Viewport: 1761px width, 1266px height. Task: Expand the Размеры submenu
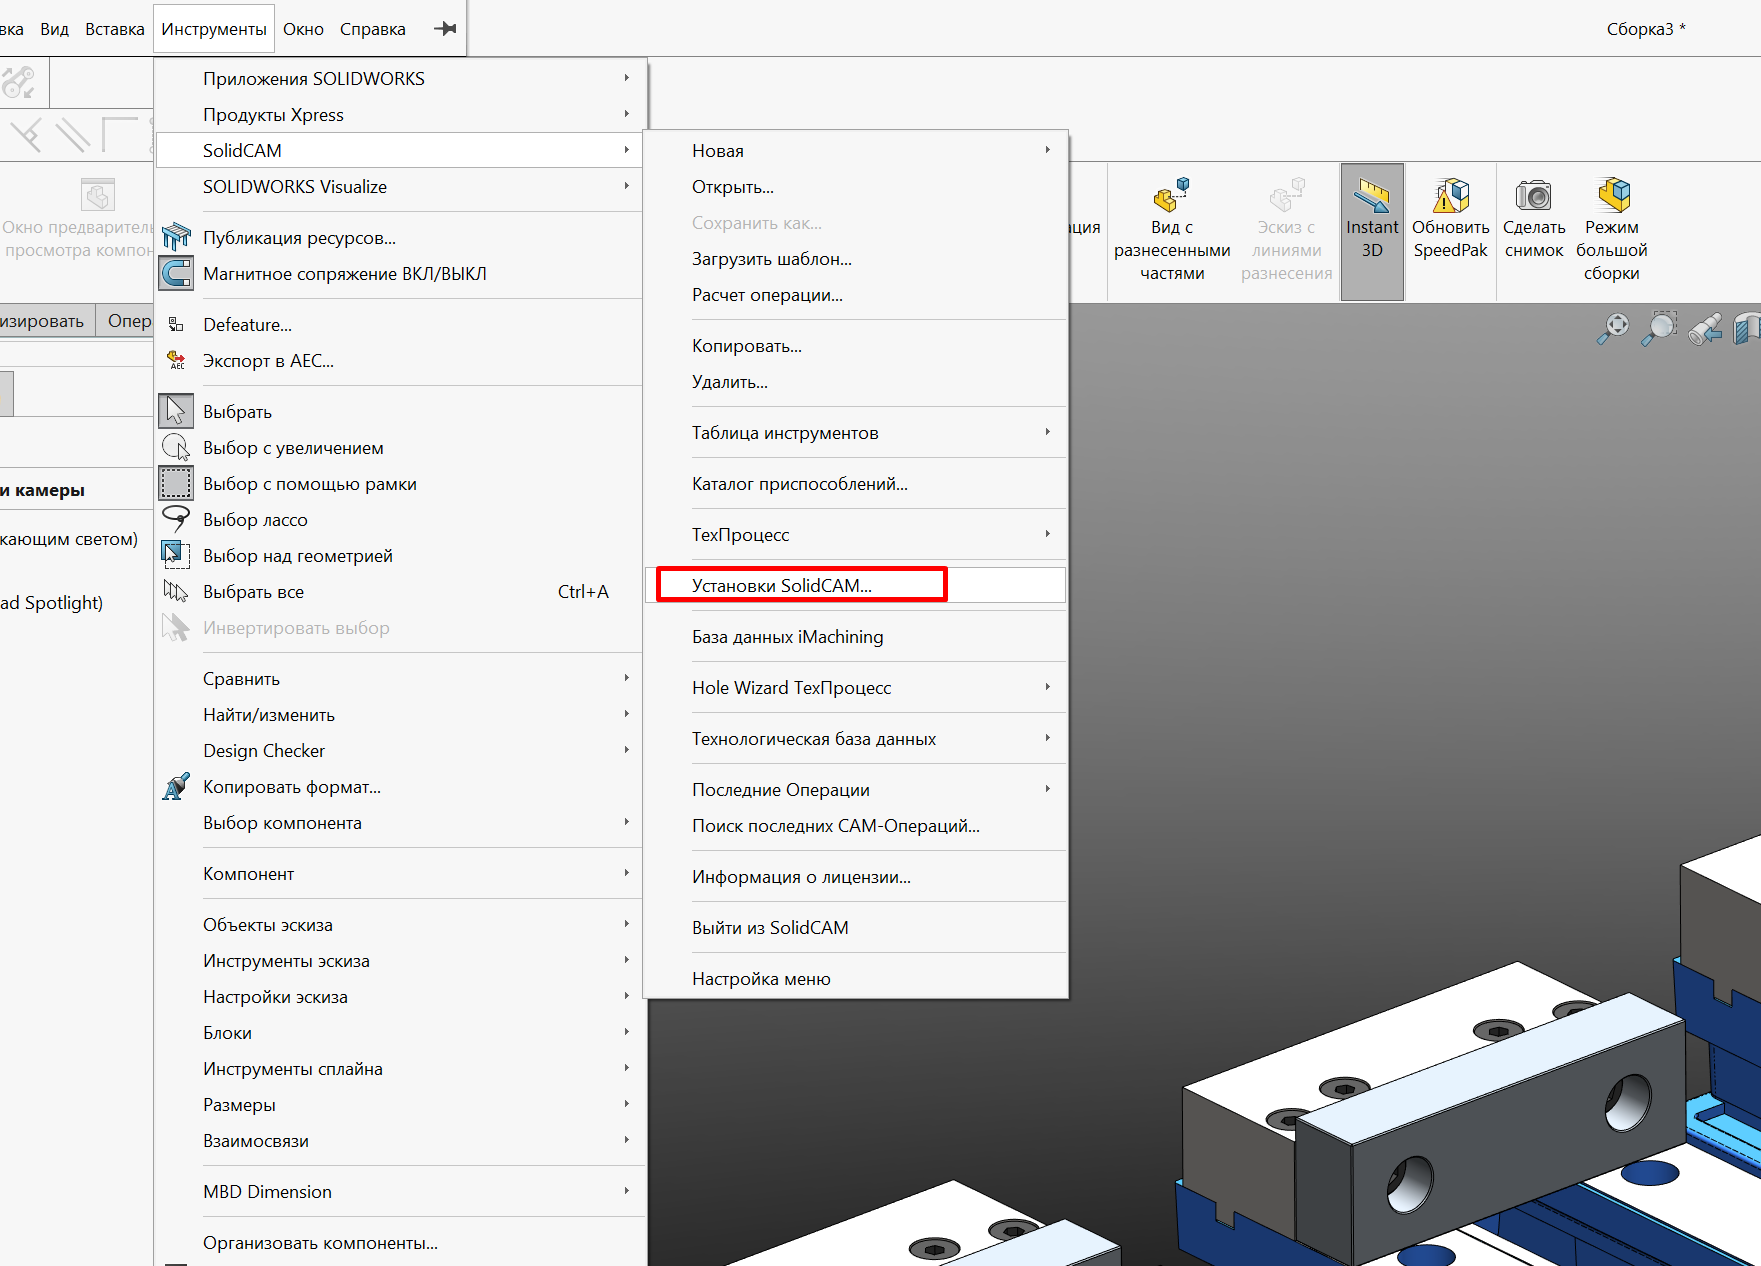(400, 1105)
